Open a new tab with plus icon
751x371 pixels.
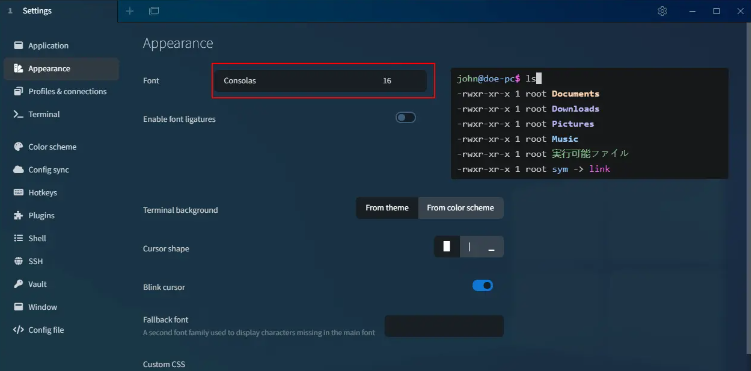click(x=130, y=11)
